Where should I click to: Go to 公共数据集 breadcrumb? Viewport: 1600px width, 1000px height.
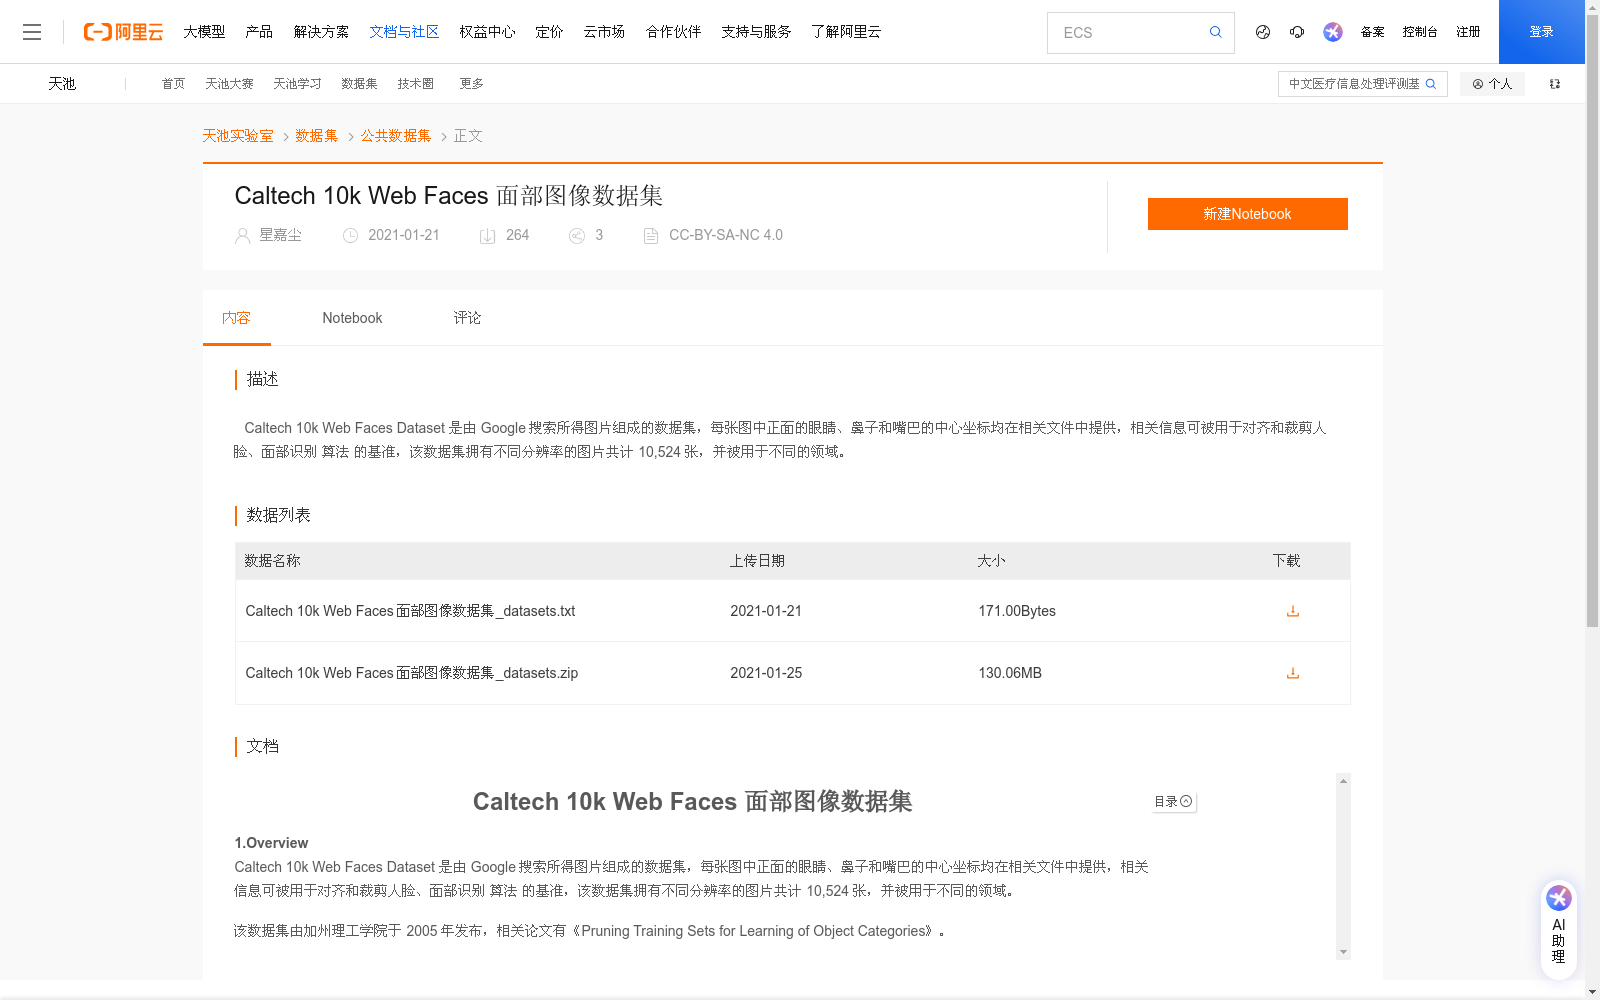point(396,136)
